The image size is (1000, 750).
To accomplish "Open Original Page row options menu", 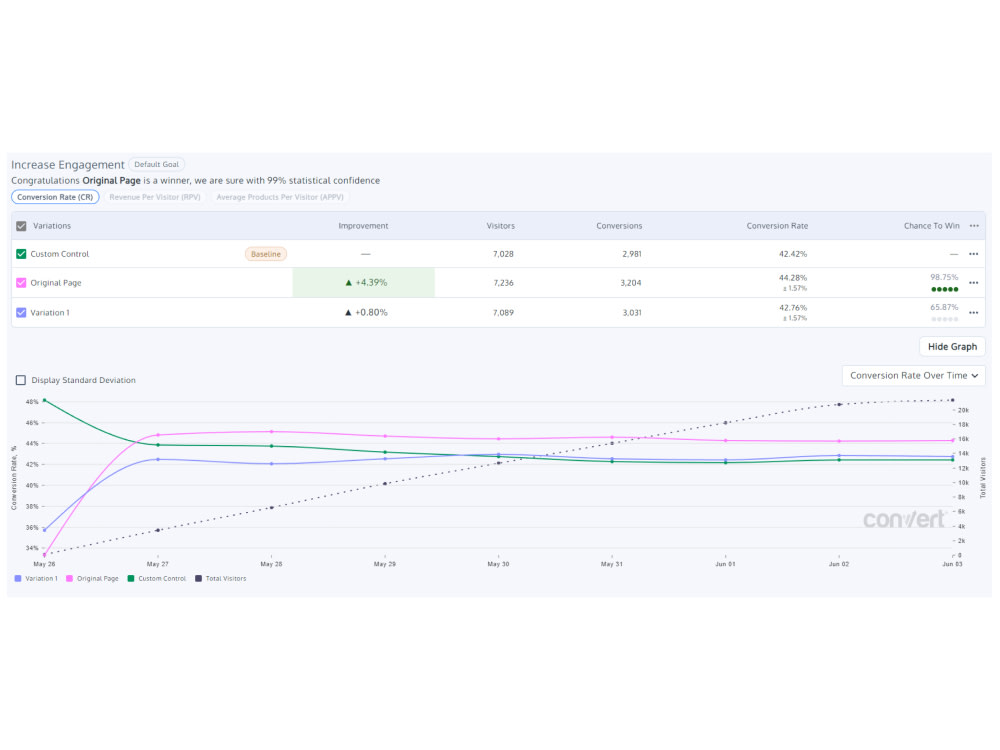I will (x=973, y=283).
